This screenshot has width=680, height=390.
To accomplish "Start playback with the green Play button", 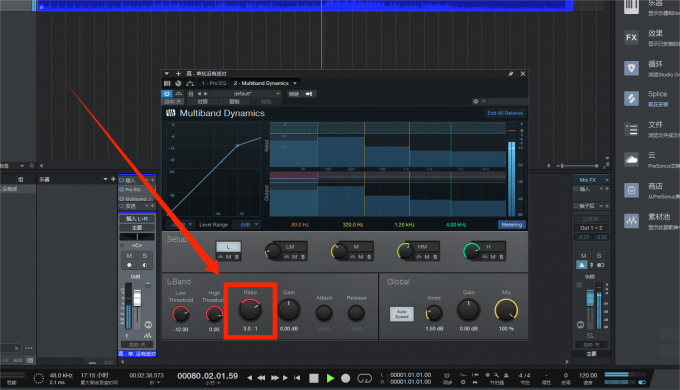I will (x=330, y=378).
